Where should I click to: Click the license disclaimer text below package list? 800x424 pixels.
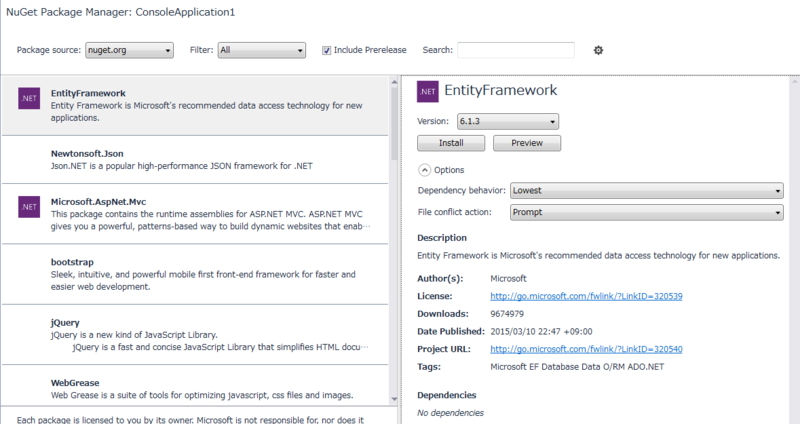pos(190,420)
